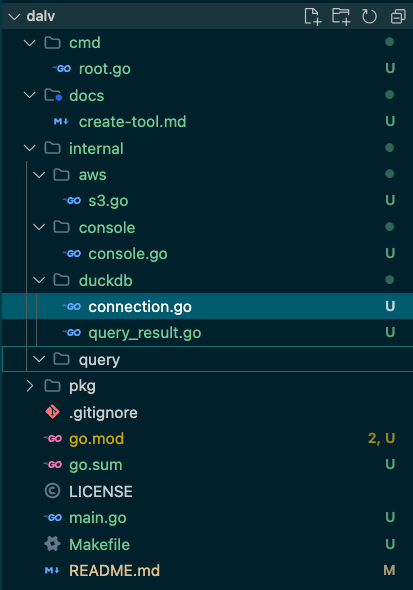The image size is (413, 590).
Task: Click the internal folder name
Action: pyautogui.click(x=96, y=149)
